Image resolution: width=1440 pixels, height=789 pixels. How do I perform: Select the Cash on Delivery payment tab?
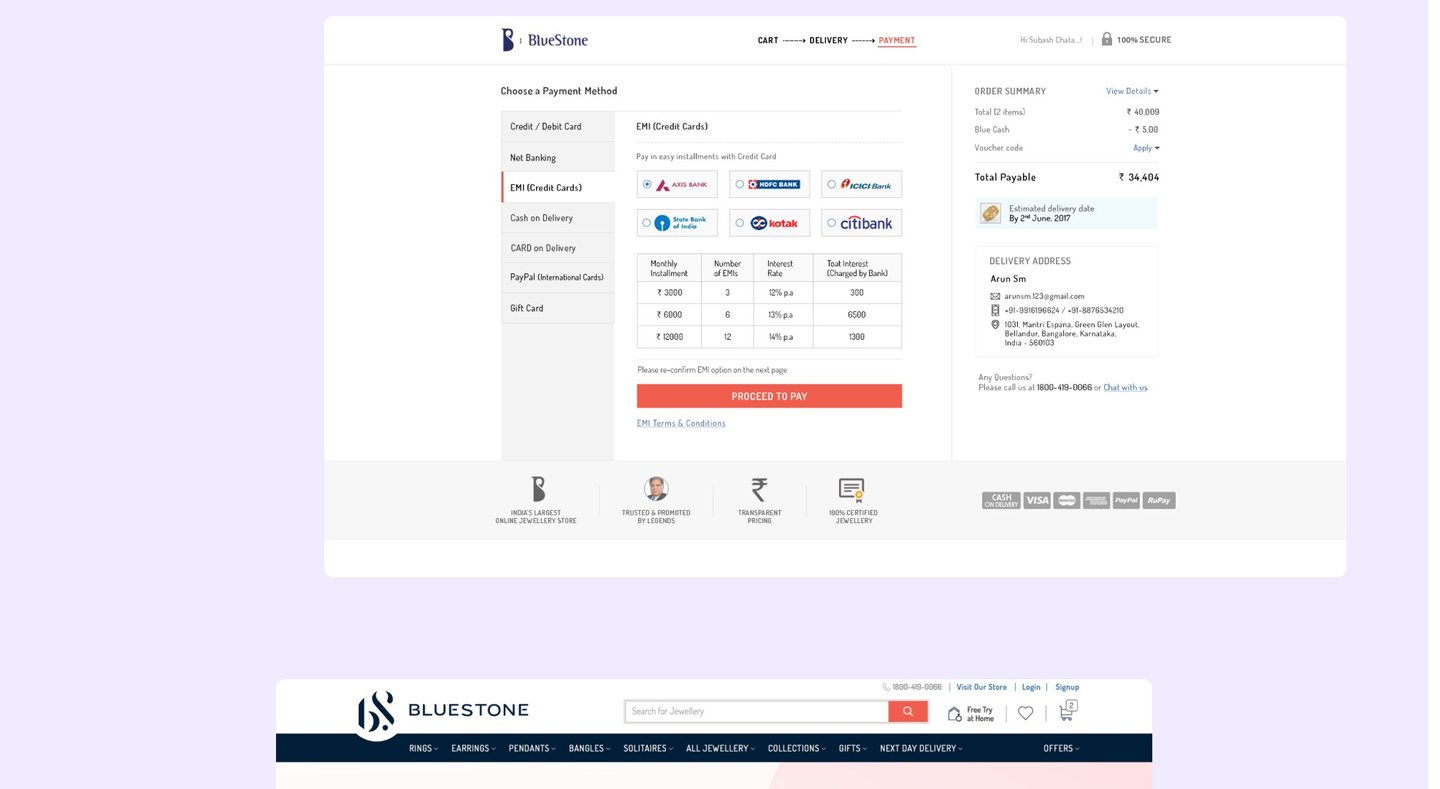pos(558,218)
